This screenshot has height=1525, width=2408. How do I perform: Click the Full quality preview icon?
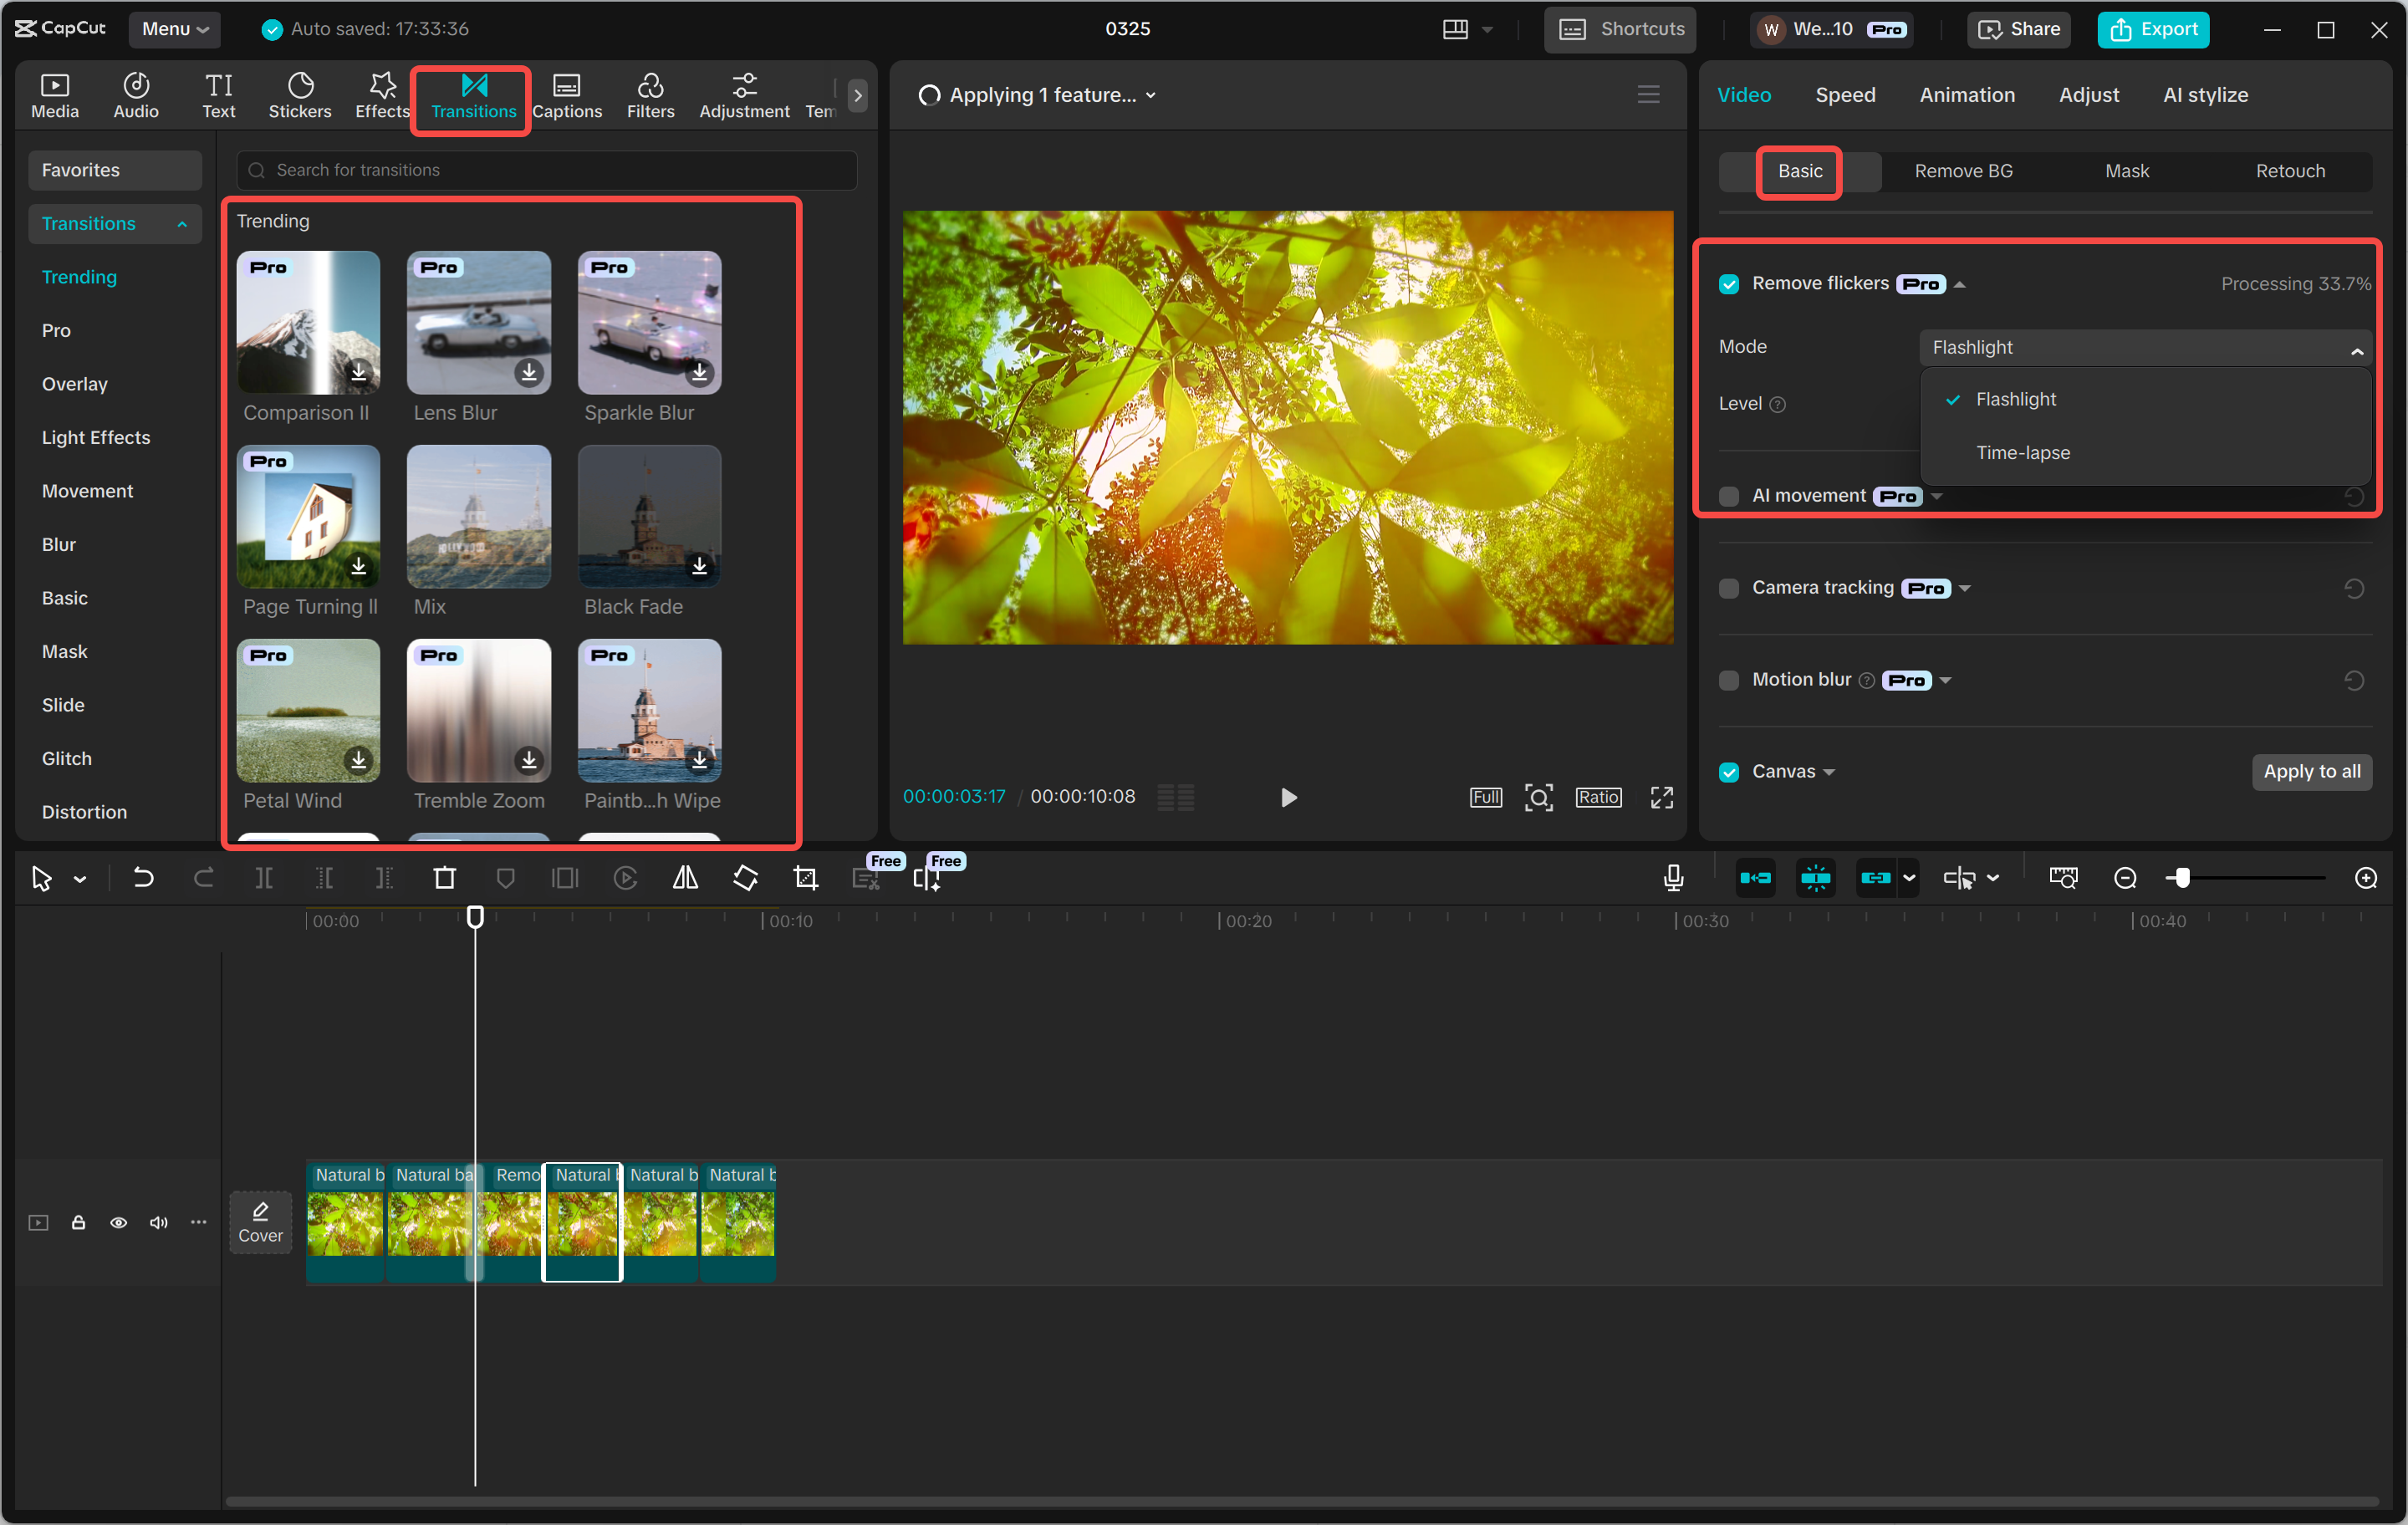pyautogui.click(x=1485, y=797)
